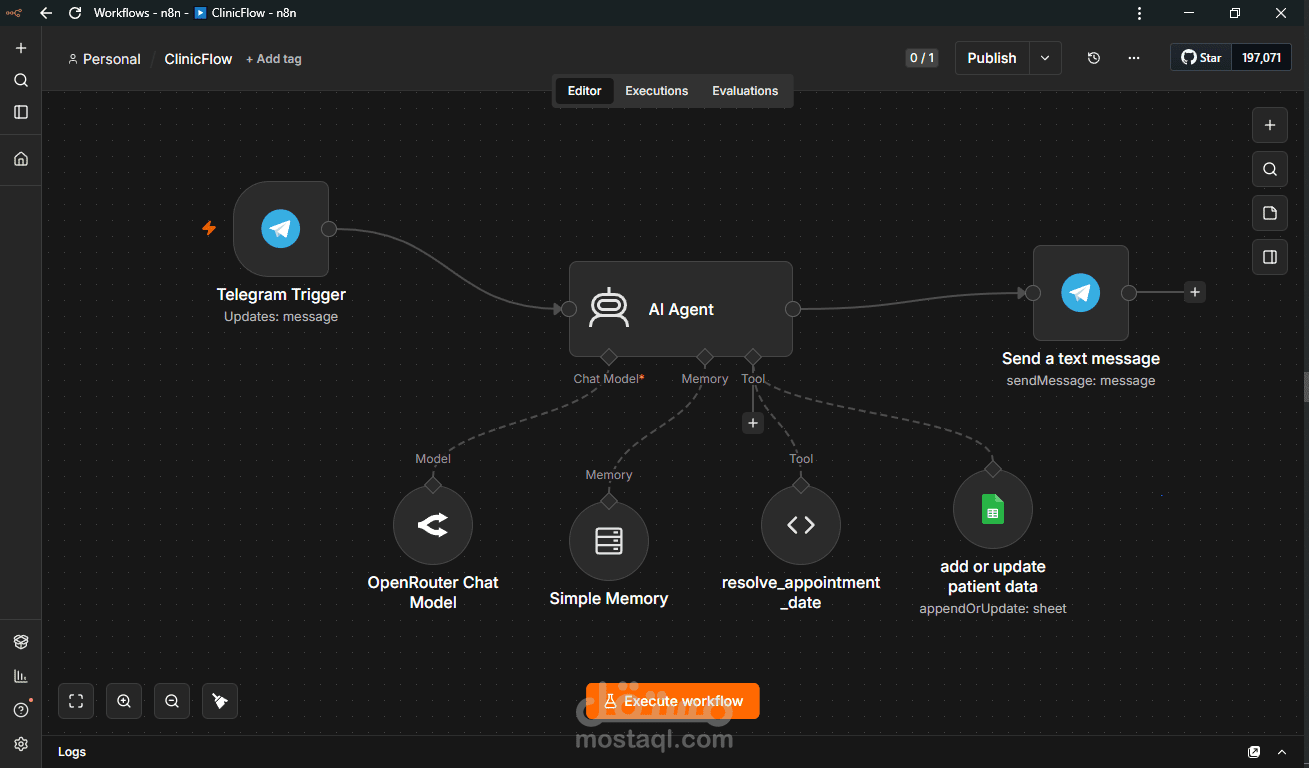Viewport: 1309px width, 768px height.
Task: Add a node with canvas plus button
Action: point(1270,125)
